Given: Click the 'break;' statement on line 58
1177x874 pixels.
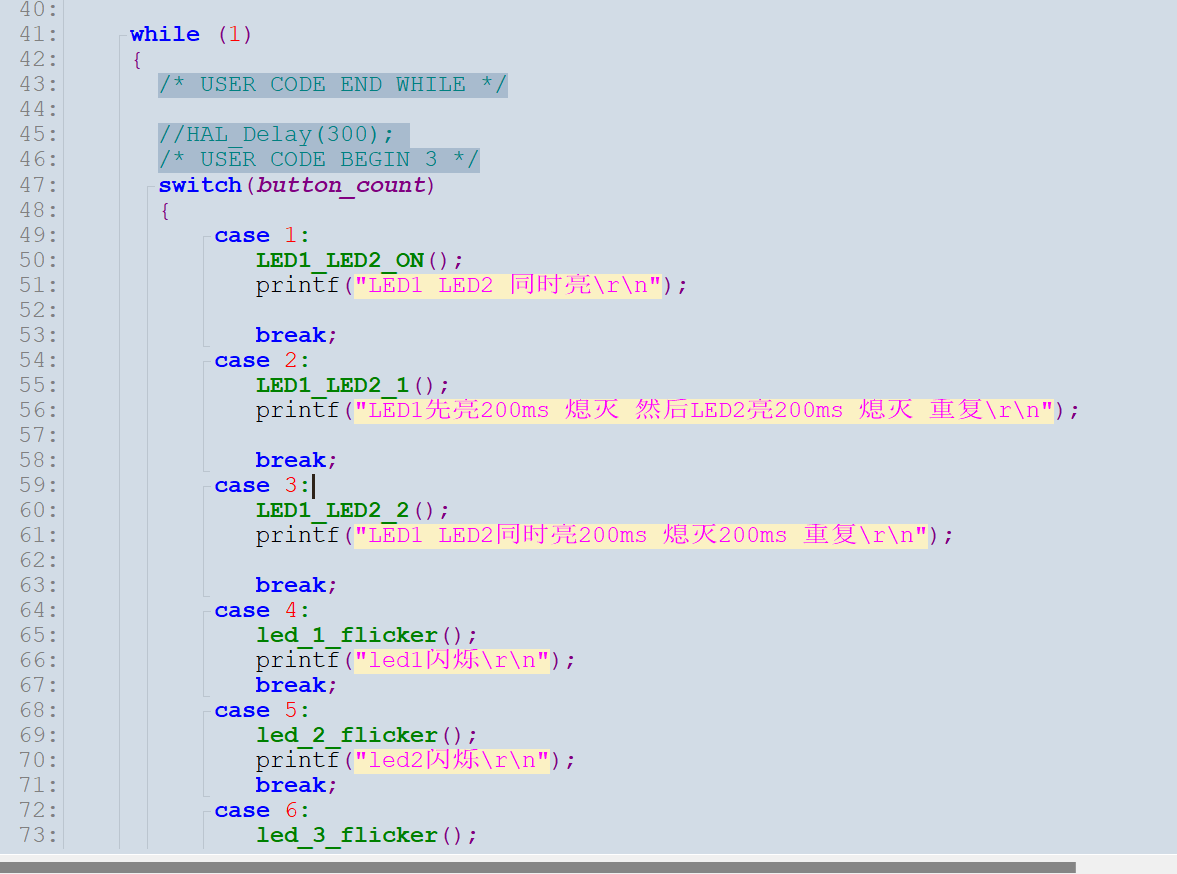Looking at the screenshot, I should 297,460.
